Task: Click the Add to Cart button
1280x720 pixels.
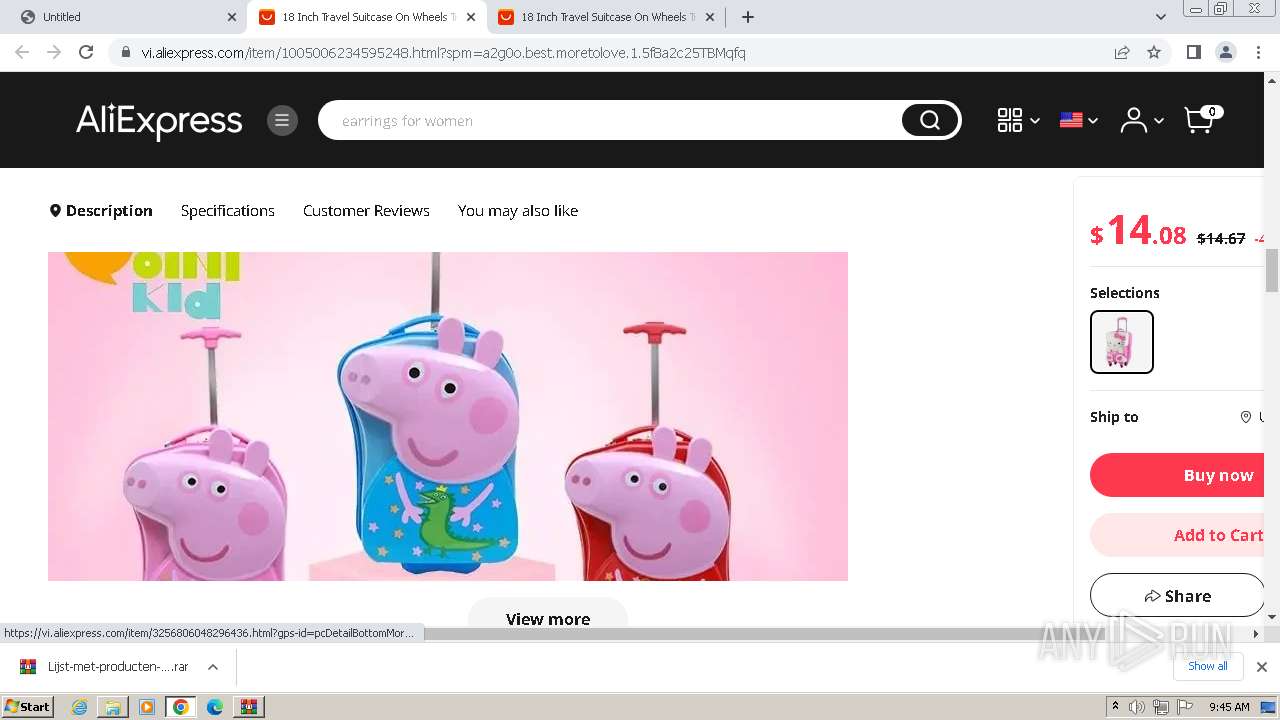Action: pyautogui.click(x=1177, y=535)
